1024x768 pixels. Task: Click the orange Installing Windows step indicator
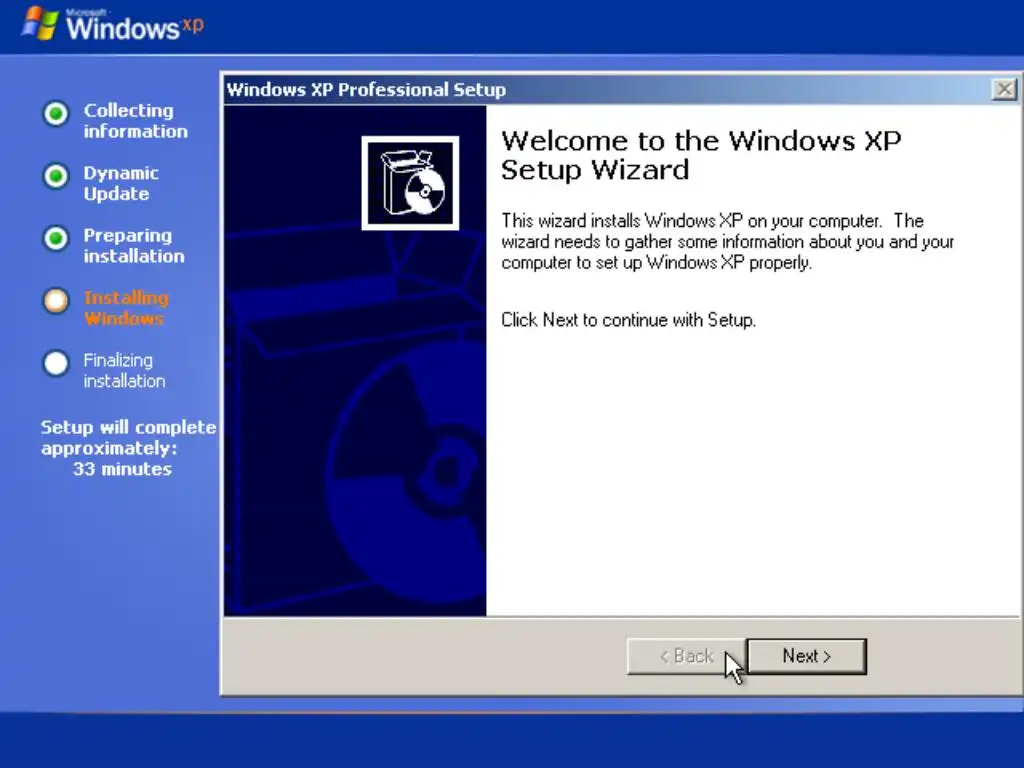(x=56, y=300)
